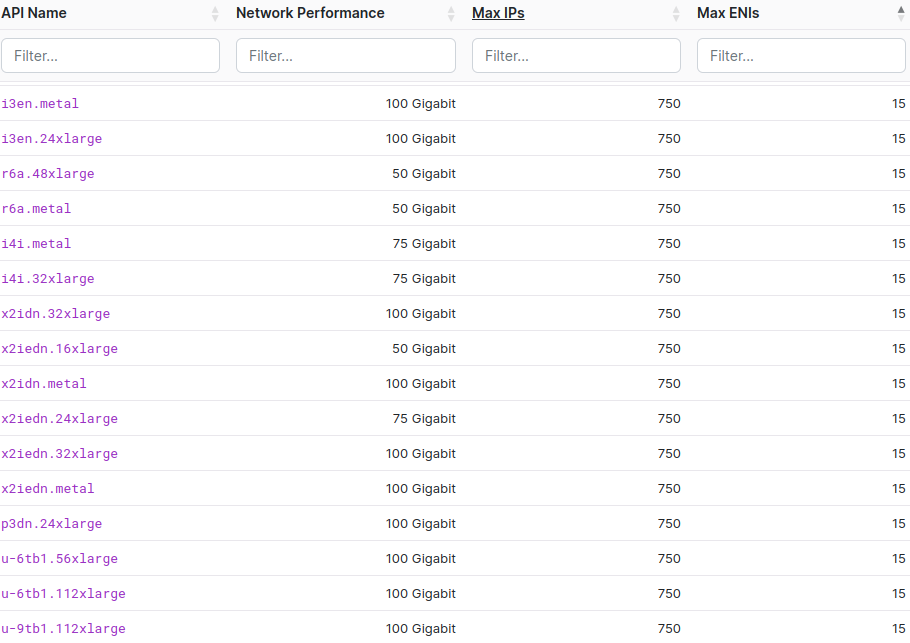Sort by API Name column arrows
The height and width of the screenshot is (643, 910).
[x=215, y=14]
